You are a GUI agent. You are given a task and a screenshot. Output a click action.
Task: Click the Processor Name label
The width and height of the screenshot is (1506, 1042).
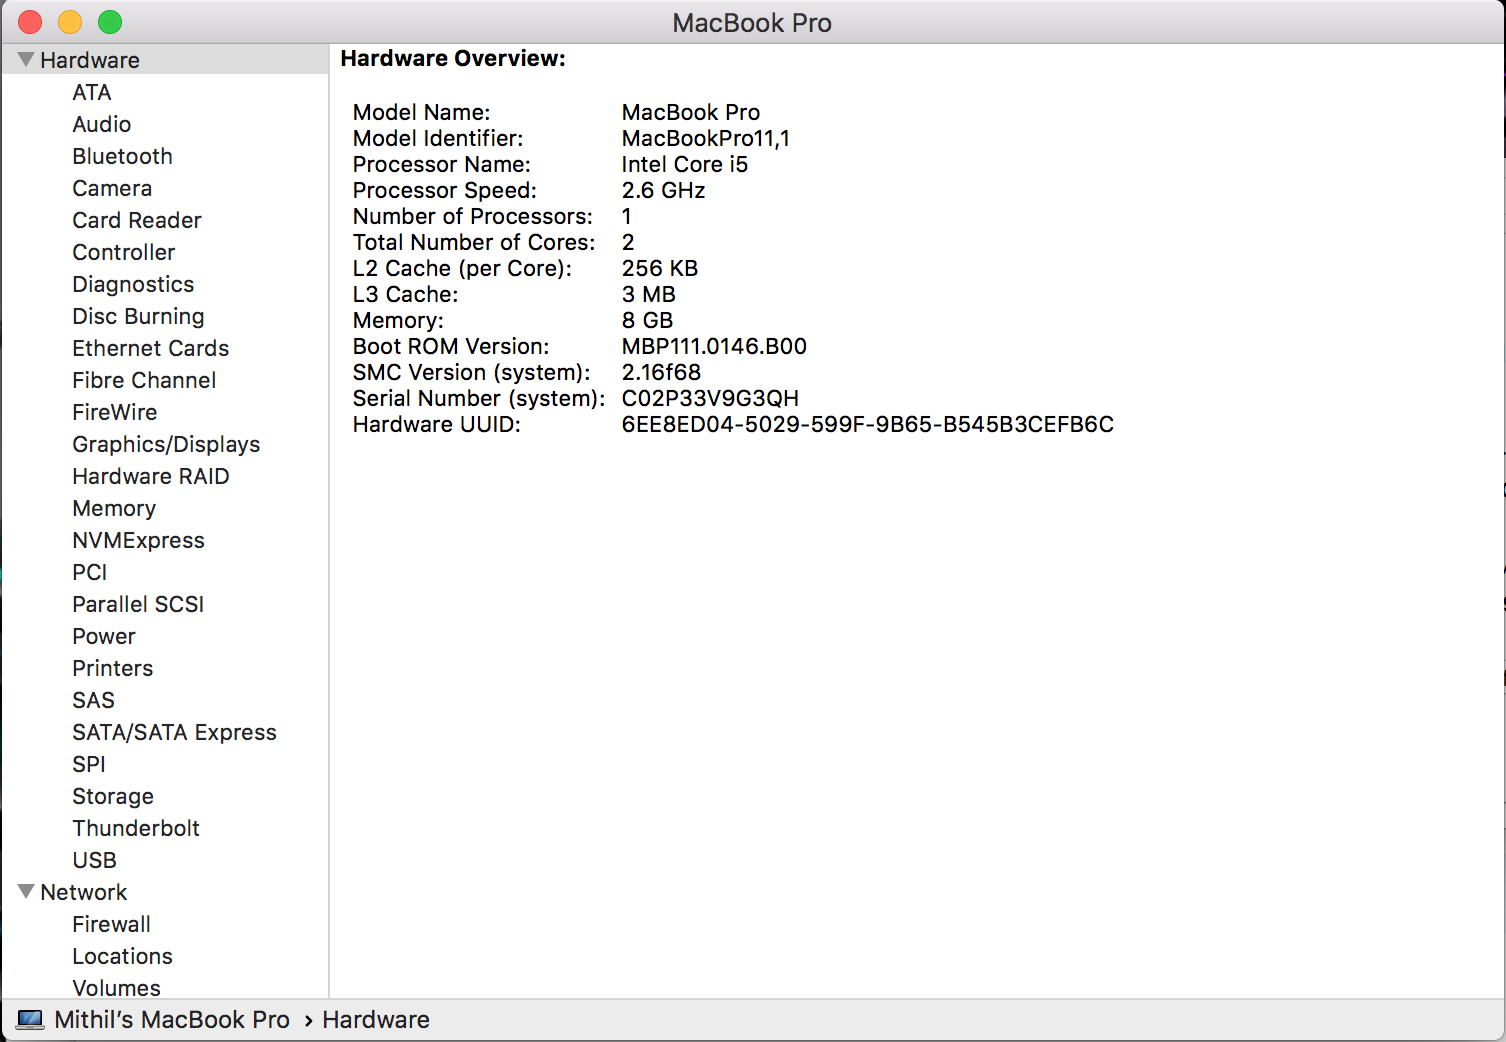pos(442,164)
